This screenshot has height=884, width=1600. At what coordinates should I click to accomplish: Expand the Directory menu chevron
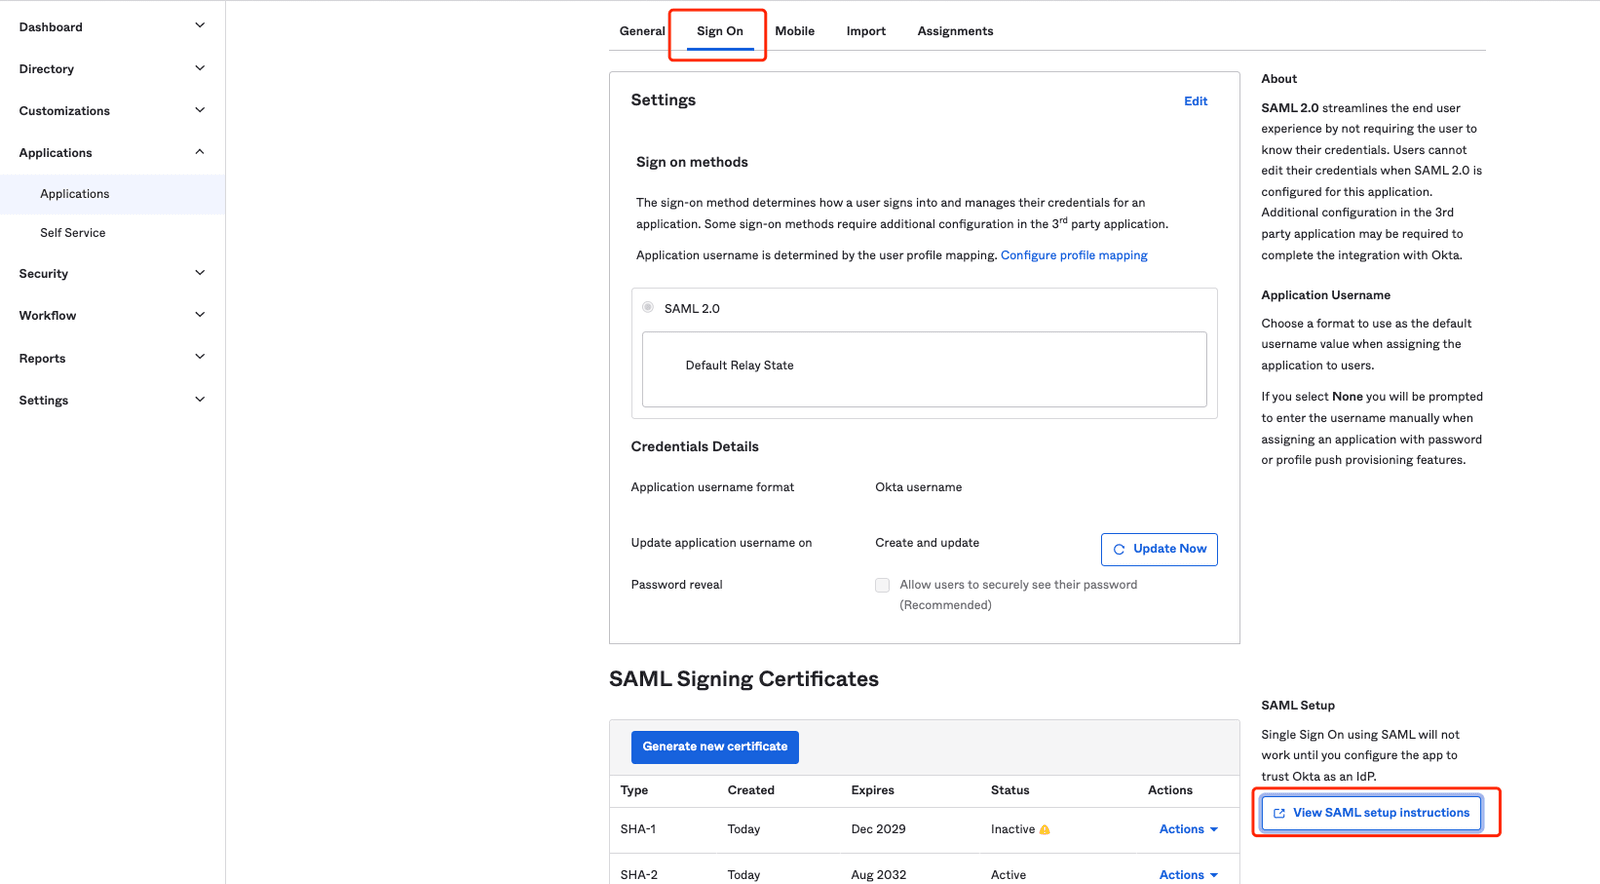[200, 69]
